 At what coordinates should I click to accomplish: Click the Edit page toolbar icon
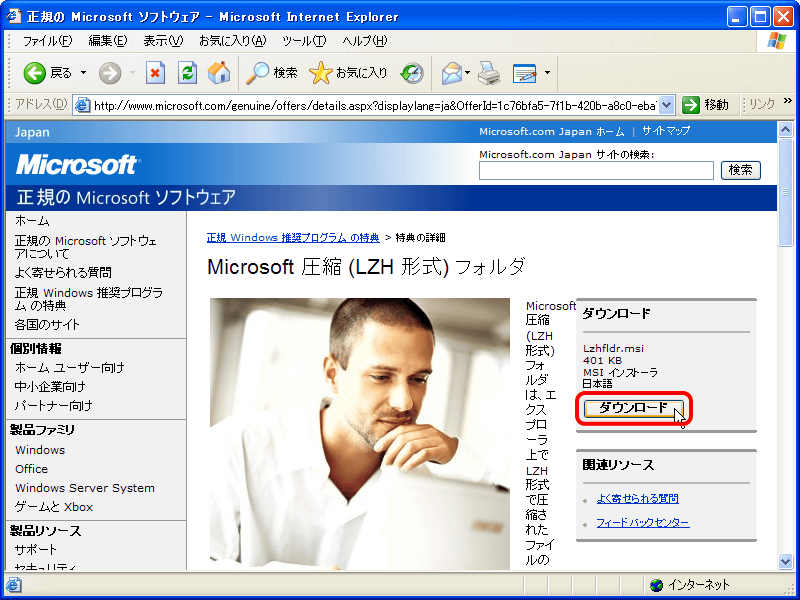(524, 73)
